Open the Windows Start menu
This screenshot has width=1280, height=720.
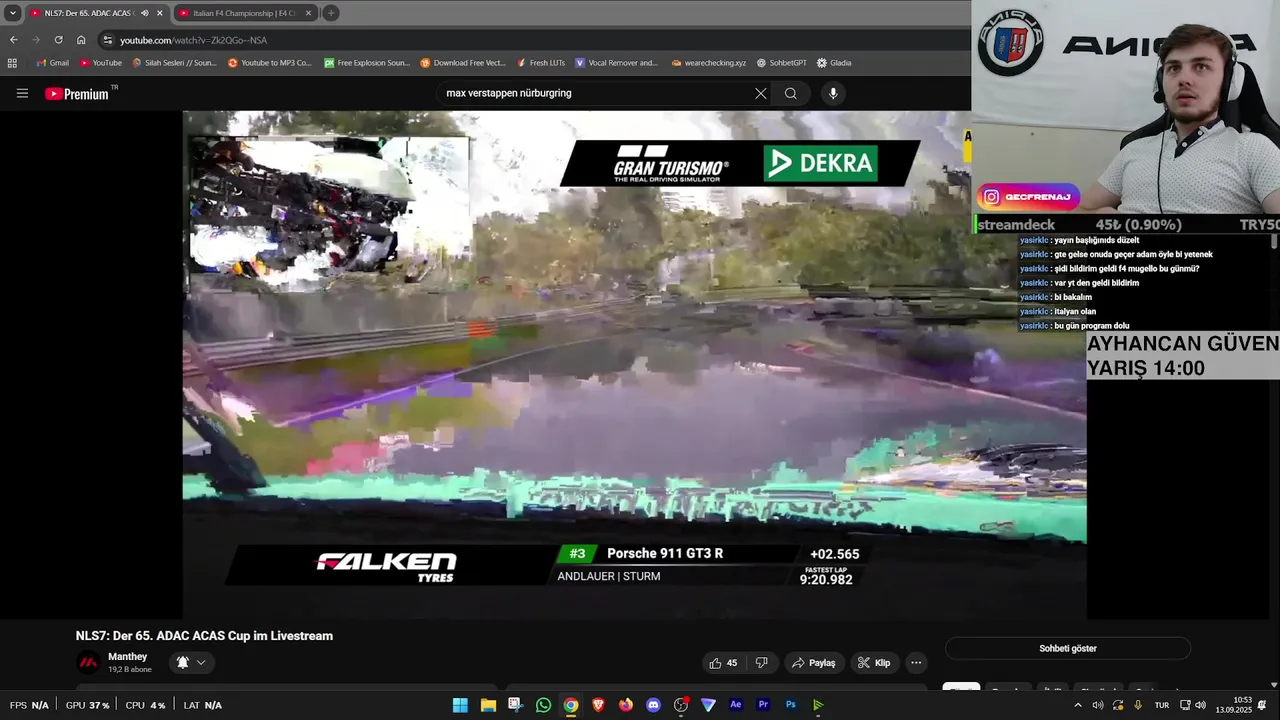tap(460, 705)
